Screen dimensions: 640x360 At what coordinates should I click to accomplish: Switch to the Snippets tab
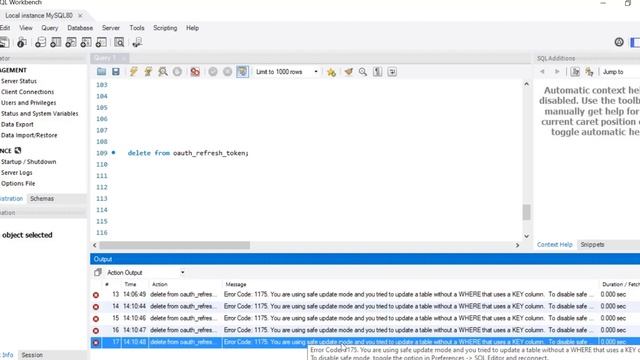click(592, 244)
